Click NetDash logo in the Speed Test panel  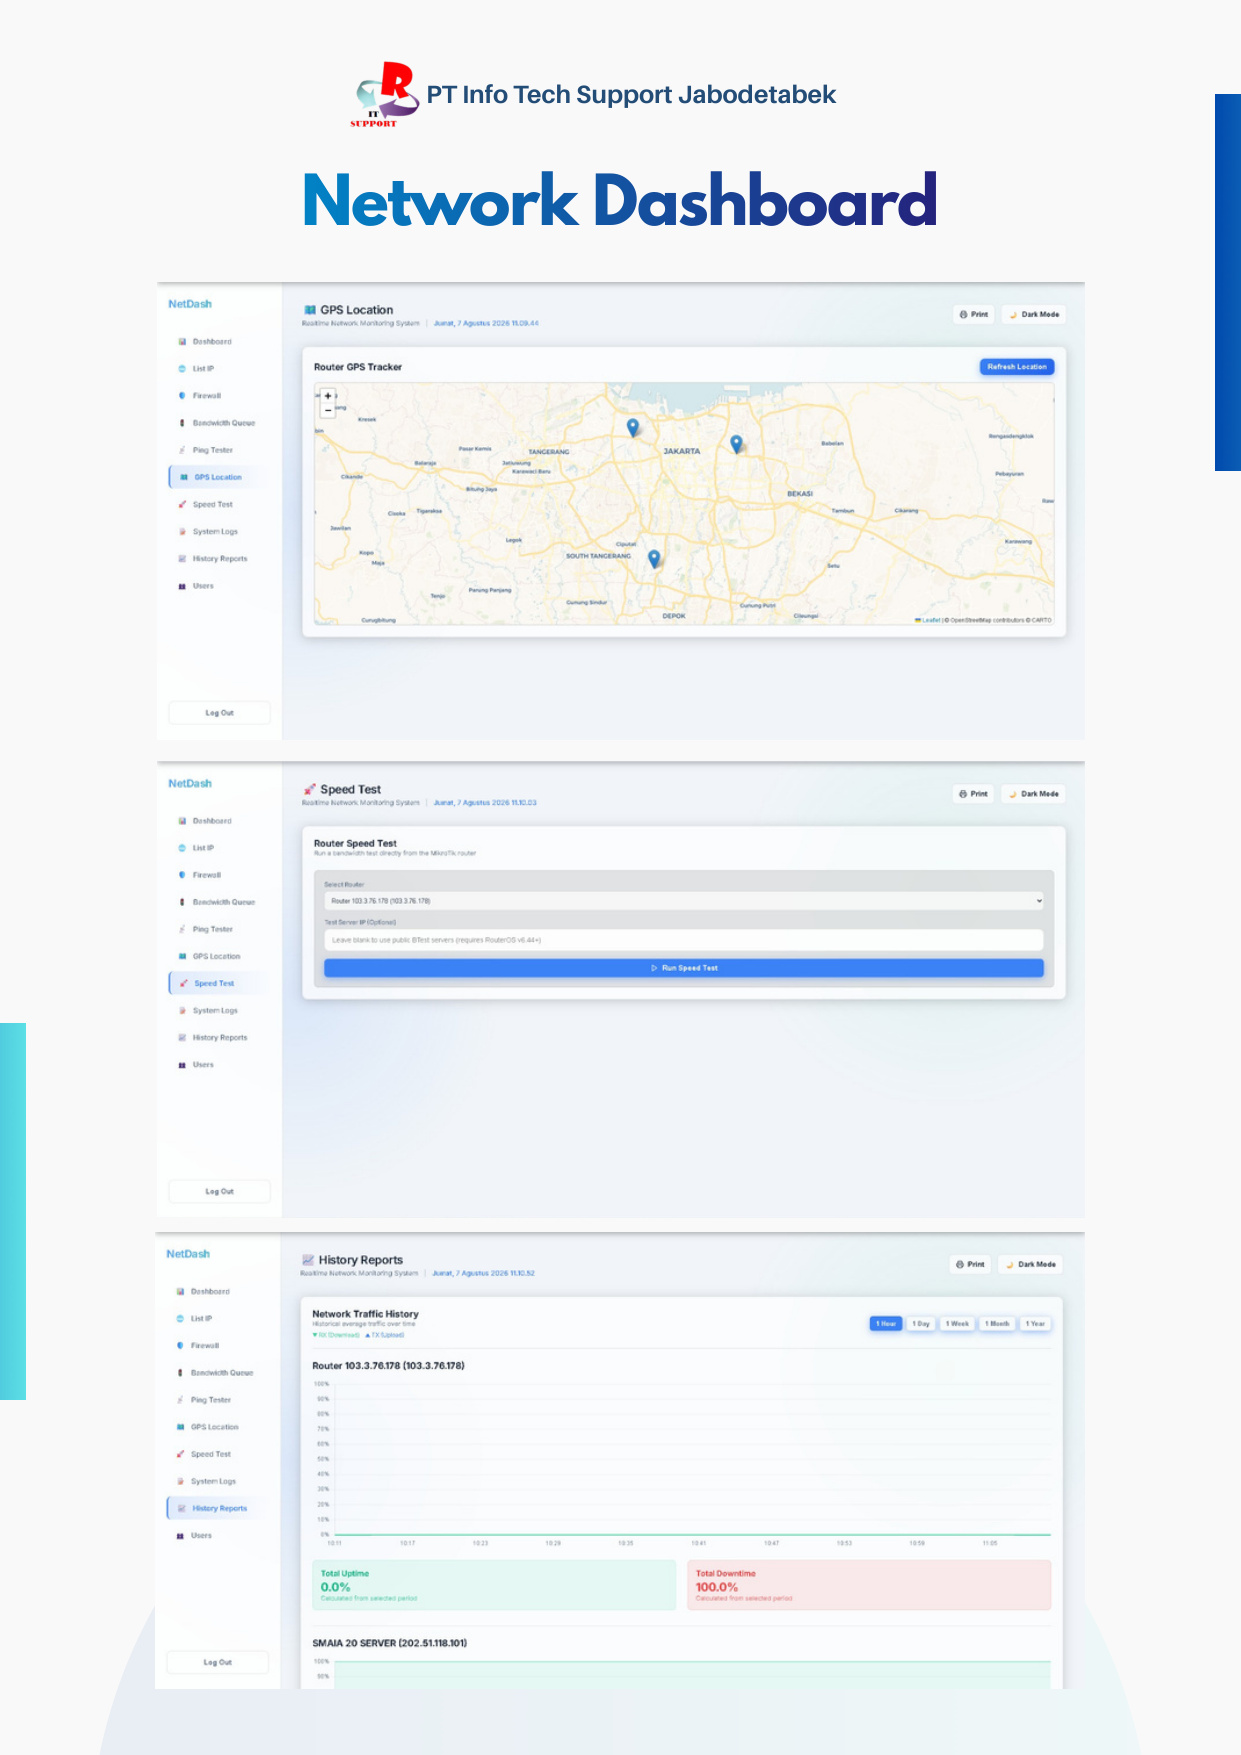[190, 784]
